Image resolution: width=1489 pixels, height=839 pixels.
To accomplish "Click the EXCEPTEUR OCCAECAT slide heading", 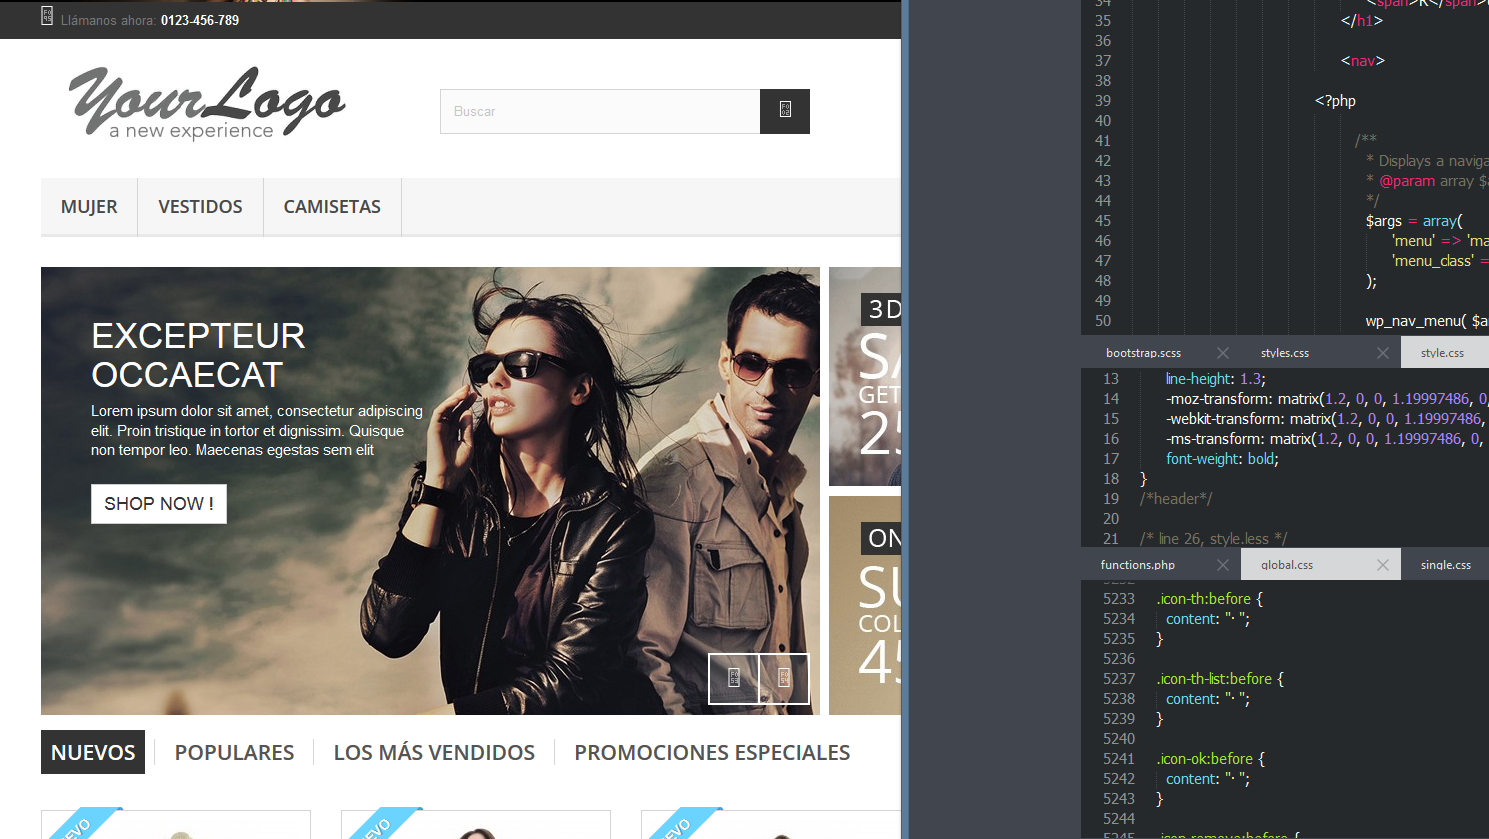I will click(198, 355).
